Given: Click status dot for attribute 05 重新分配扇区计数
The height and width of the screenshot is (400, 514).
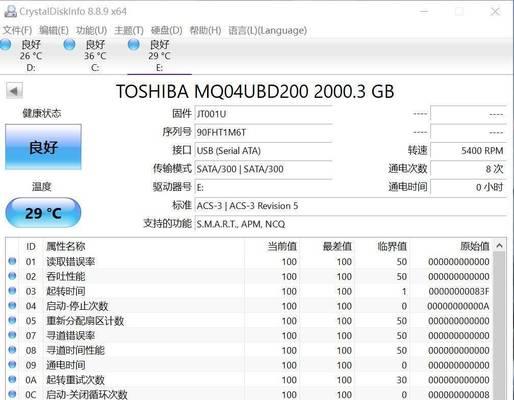Looking at the screenshot, I should pos(12,320).
